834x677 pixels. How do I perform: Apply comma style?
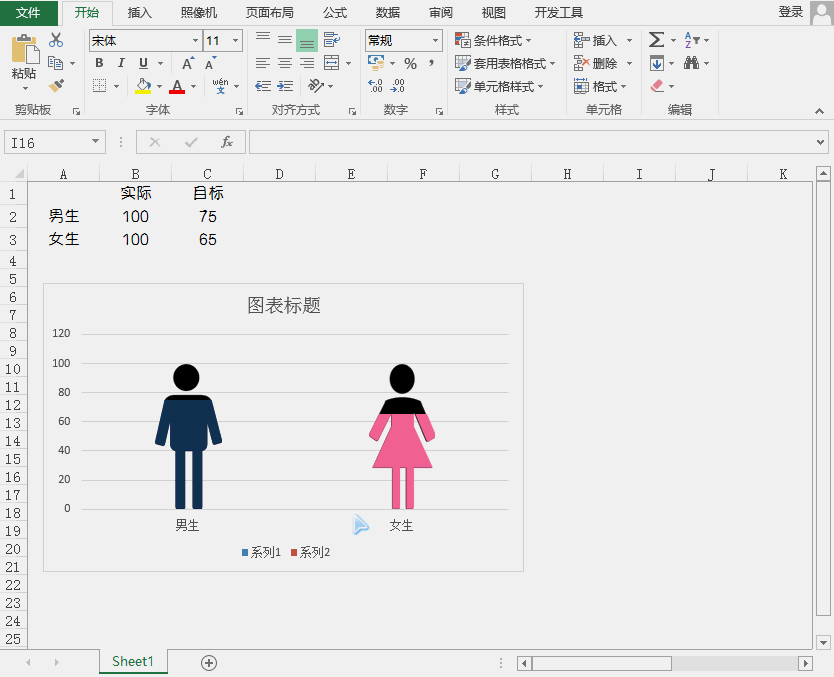click(431, 63)
